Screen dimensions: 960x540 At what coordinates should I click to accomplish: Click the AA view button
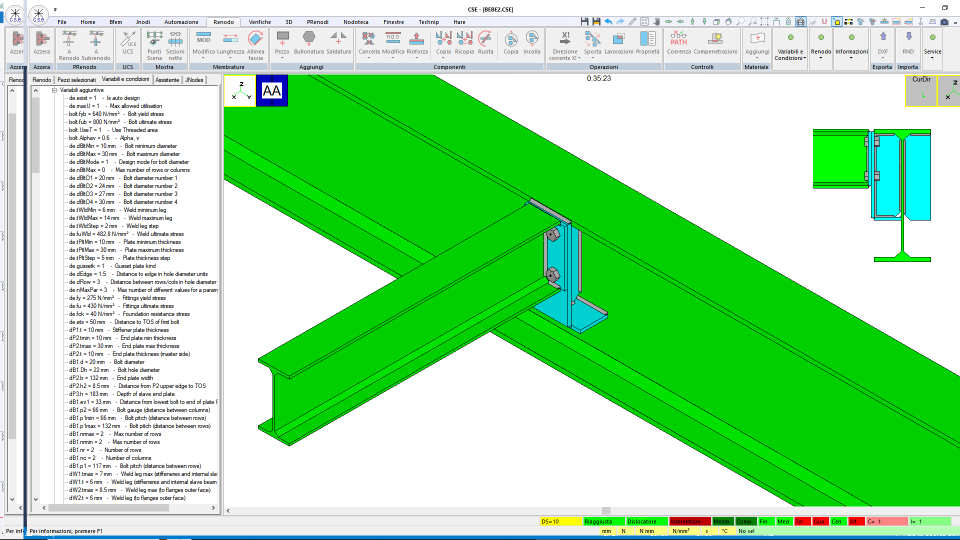[x=272, y=91]
